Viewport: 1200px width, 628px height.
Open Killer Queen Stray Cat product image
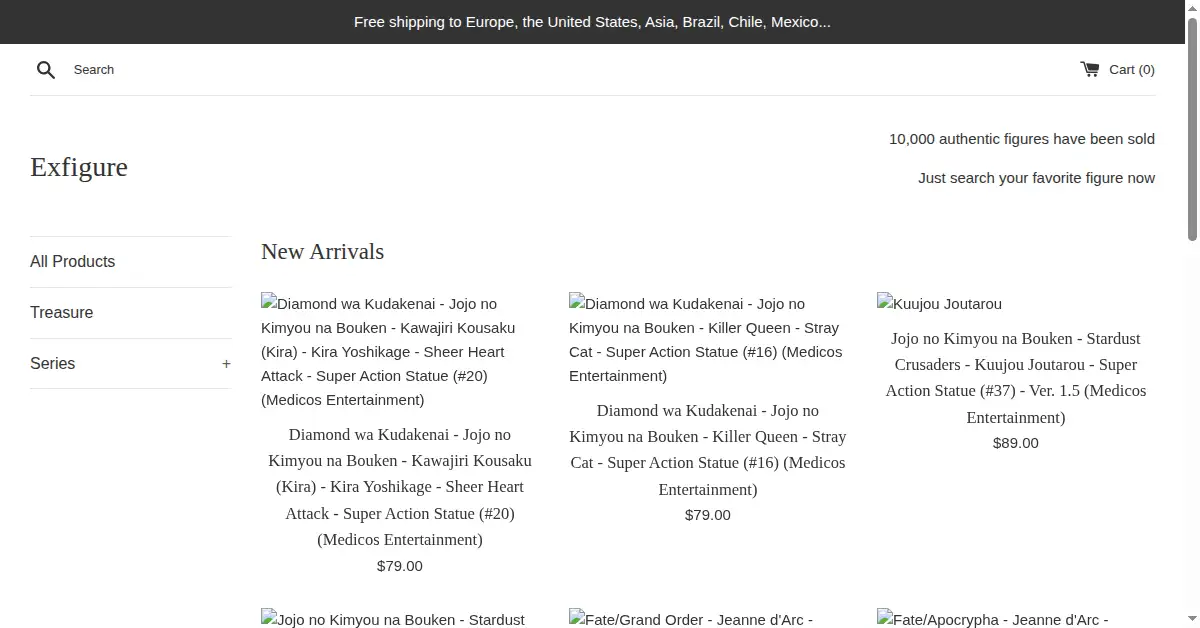[707, 339]
